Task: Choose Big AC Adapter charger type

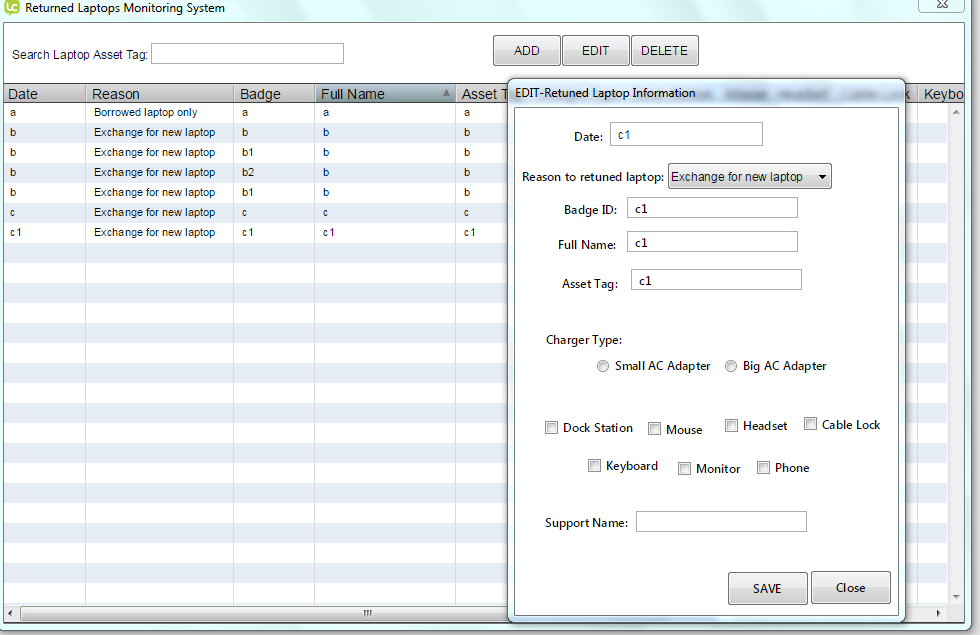Action: (x=731, y=366)
